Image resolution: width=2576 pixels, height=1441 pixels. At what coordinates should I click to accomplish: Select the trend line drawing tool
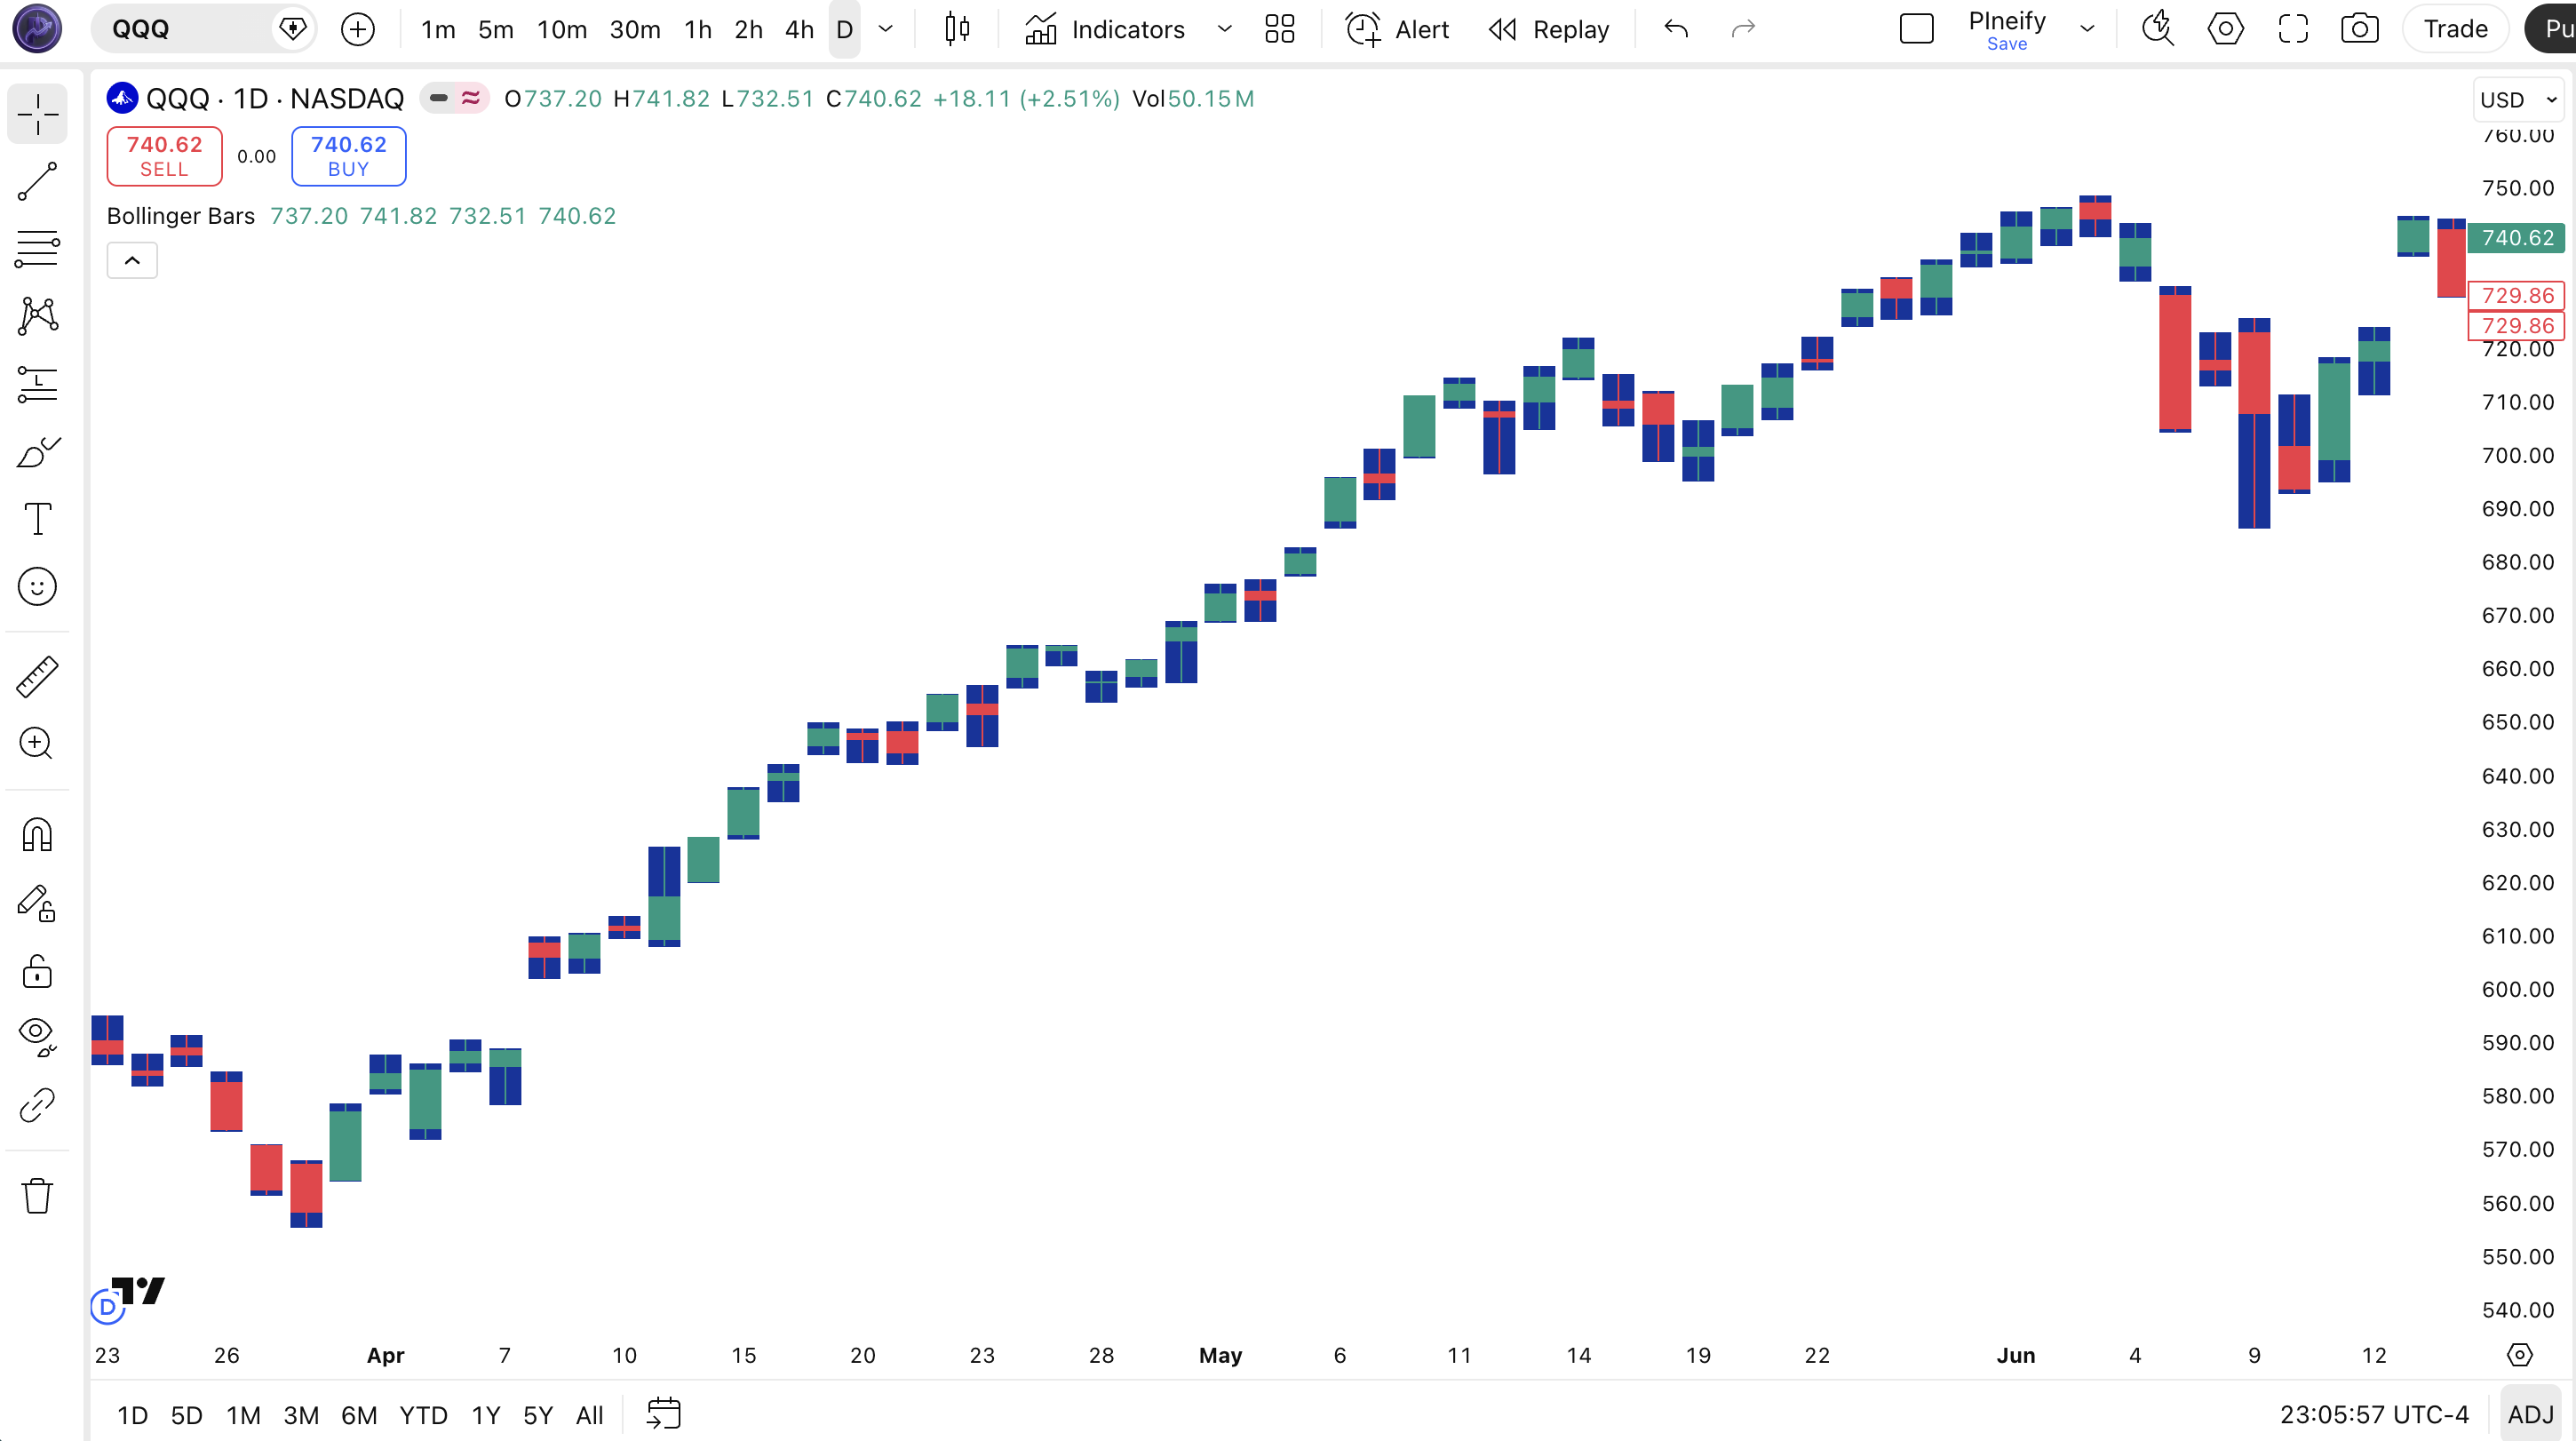(37, 182)
